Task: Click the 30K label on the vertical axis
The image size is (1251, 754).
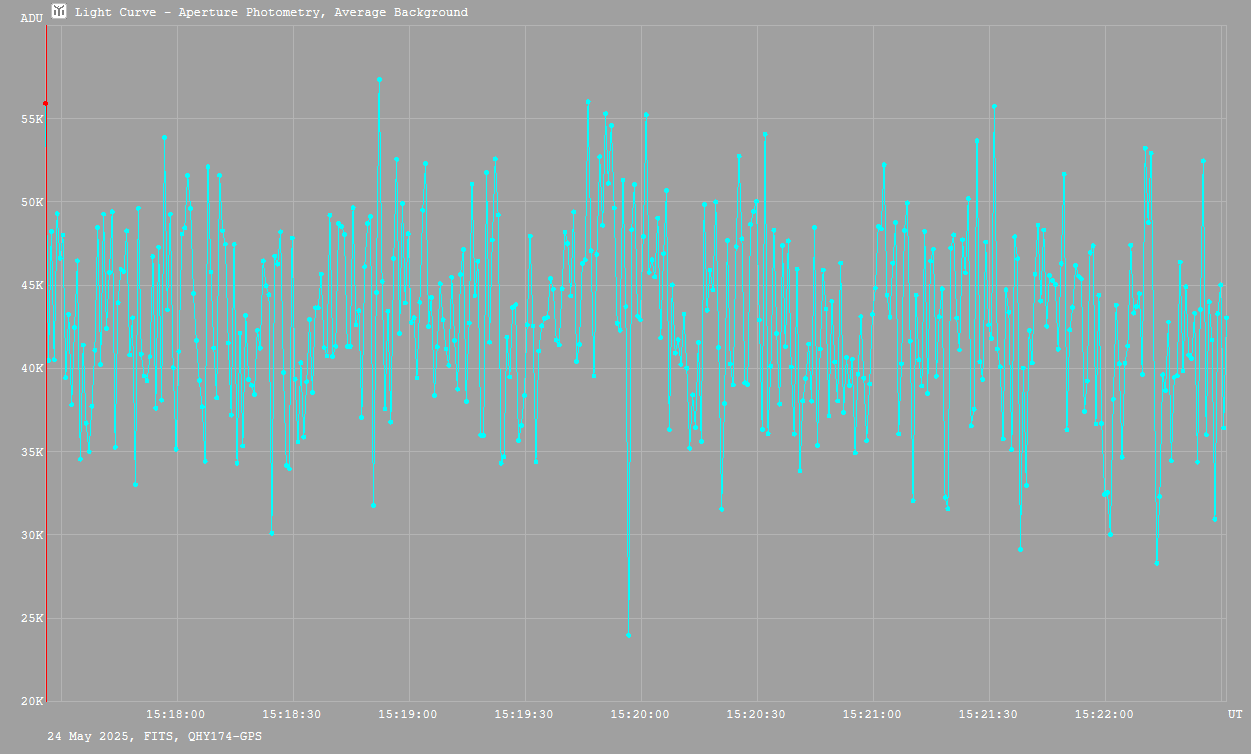Action: [32, 534]
